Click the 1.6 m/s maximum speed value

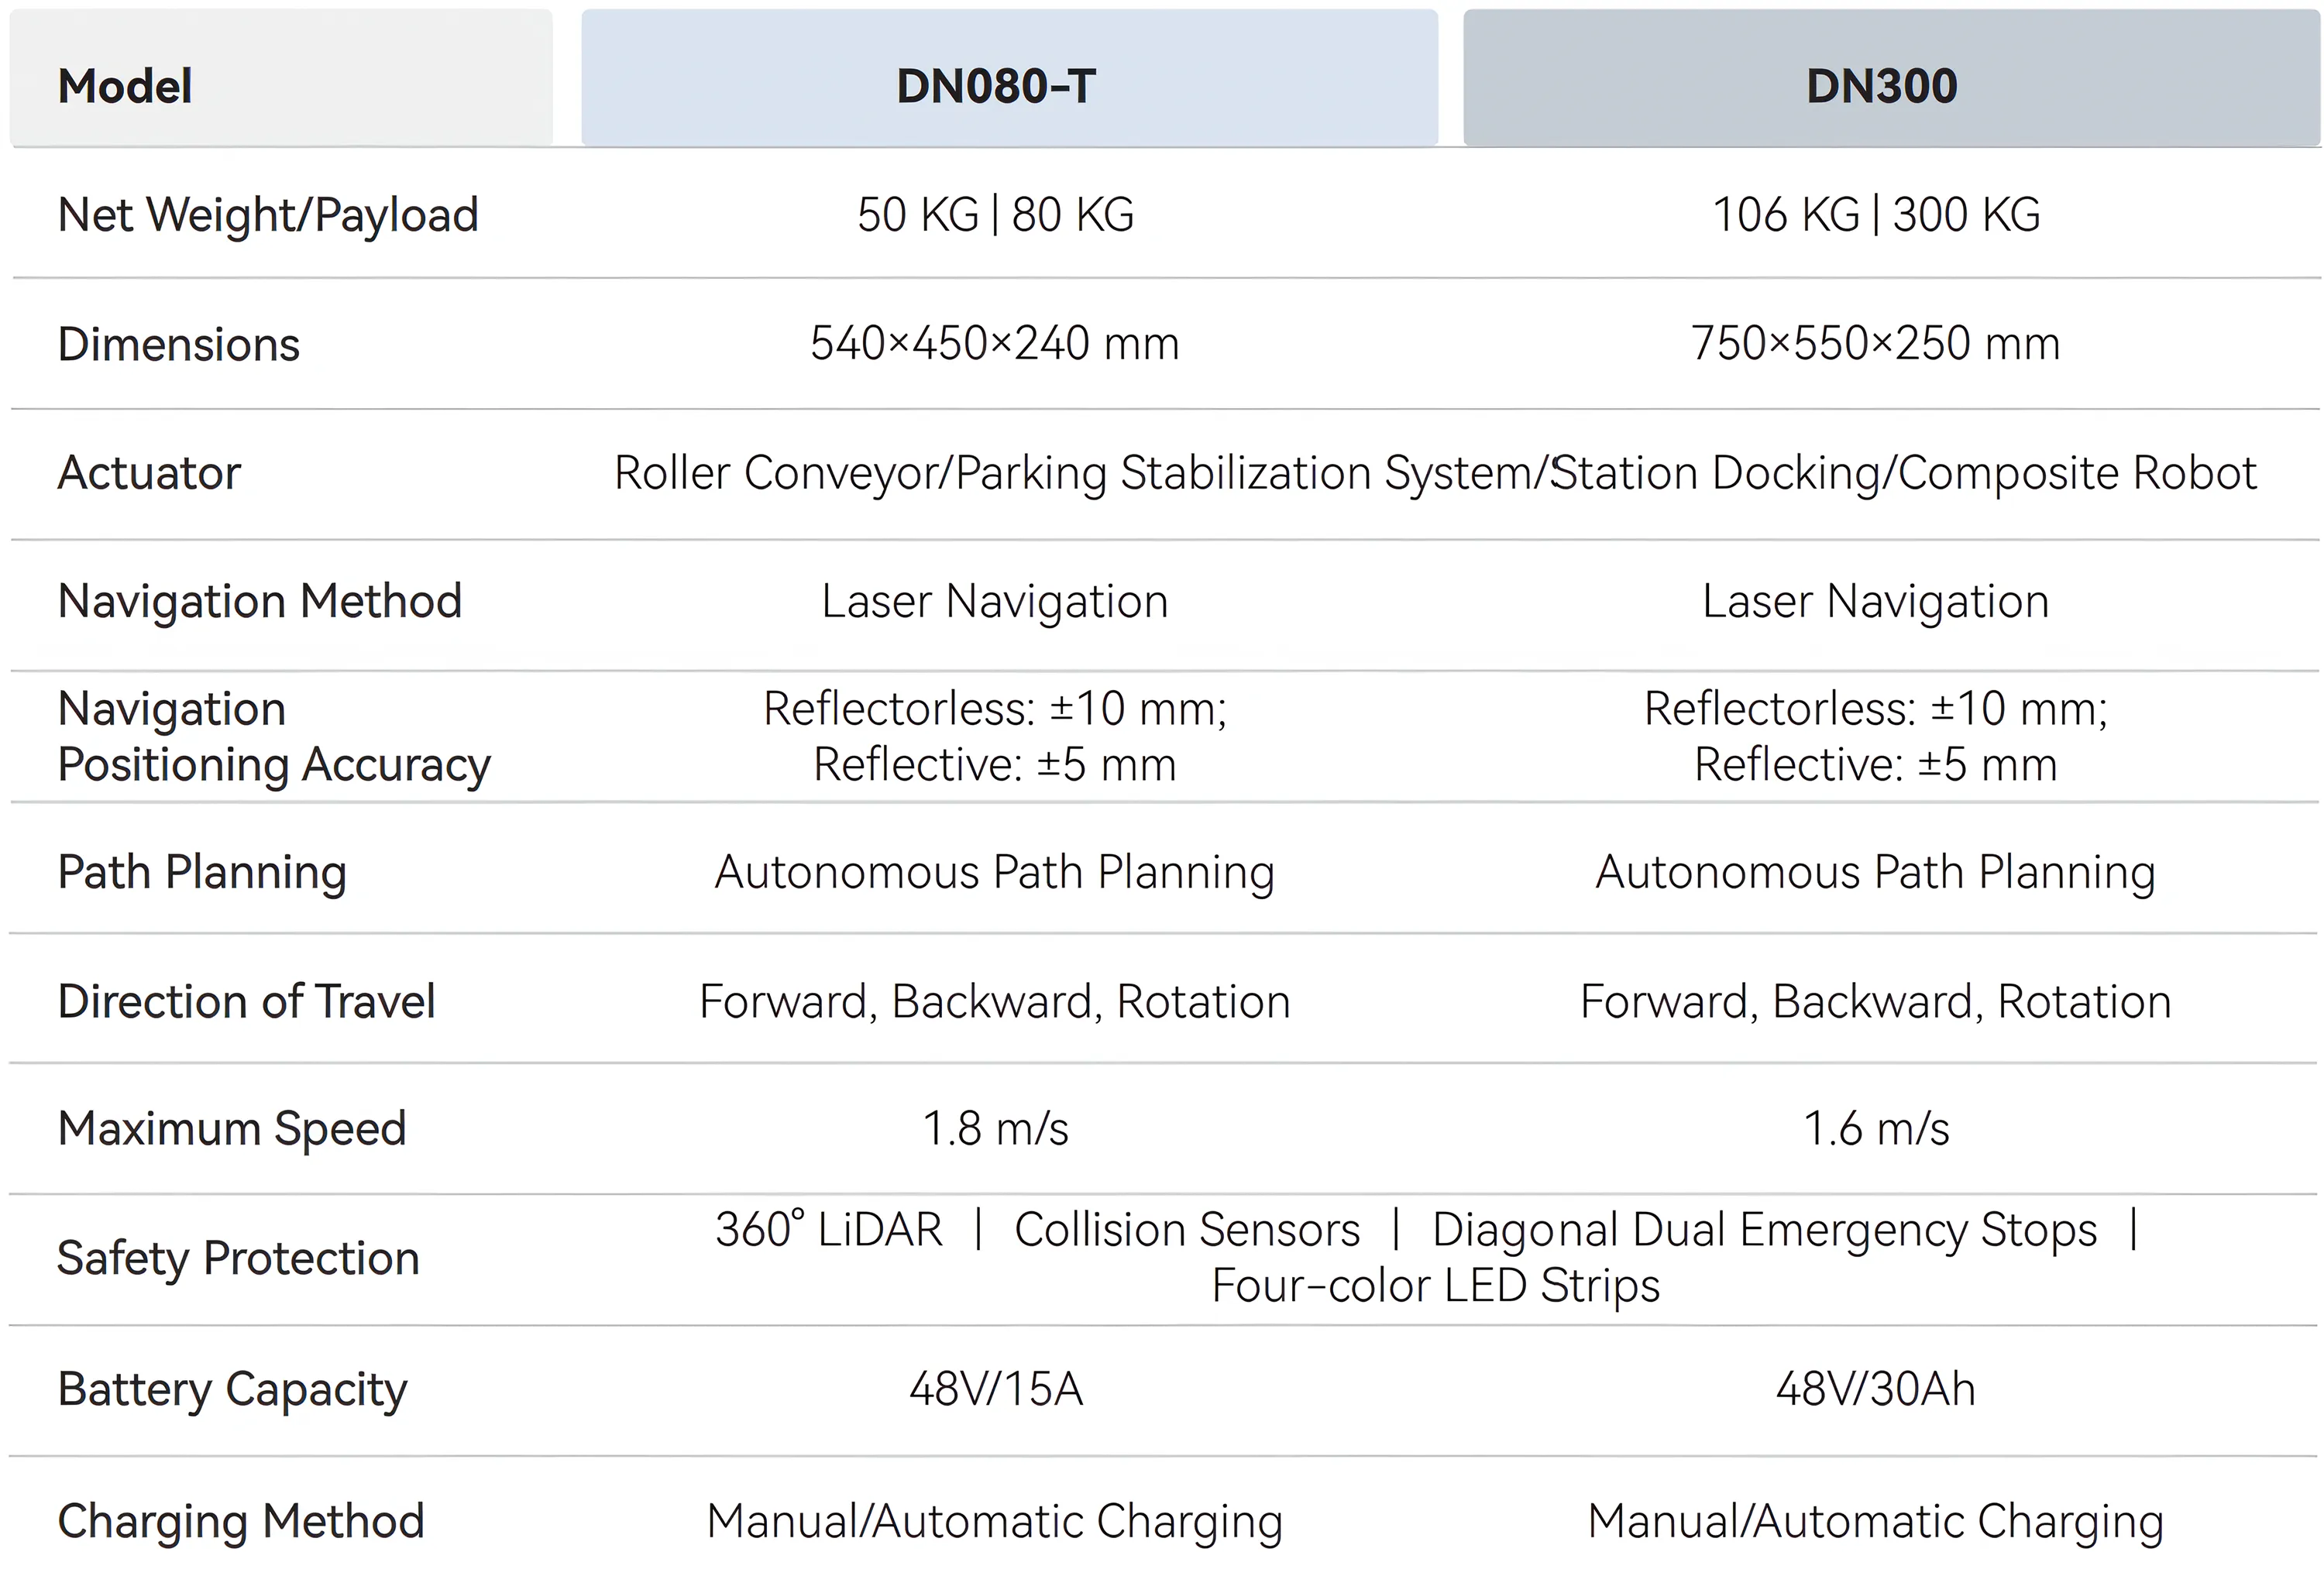coord(1877,1129)
